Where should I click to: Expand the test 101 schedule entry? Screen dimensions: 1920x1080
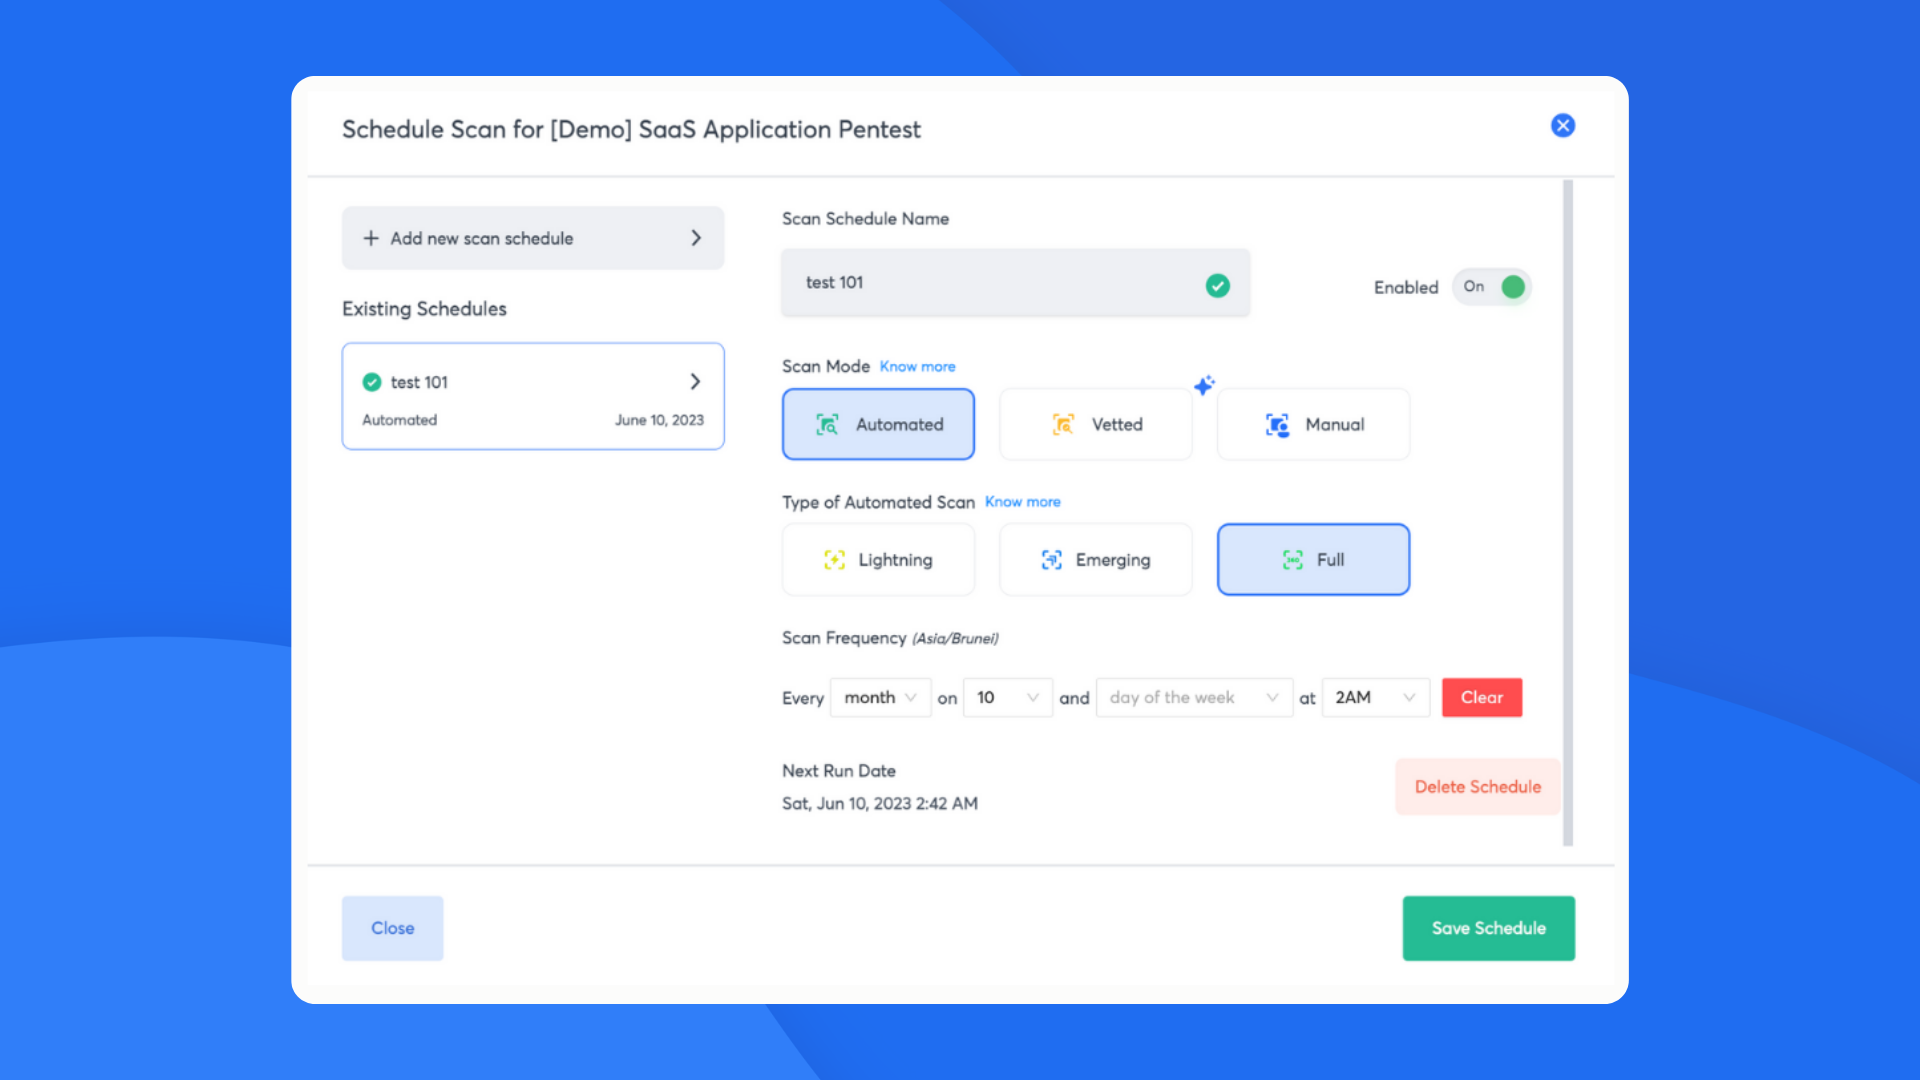coord(695,381)
